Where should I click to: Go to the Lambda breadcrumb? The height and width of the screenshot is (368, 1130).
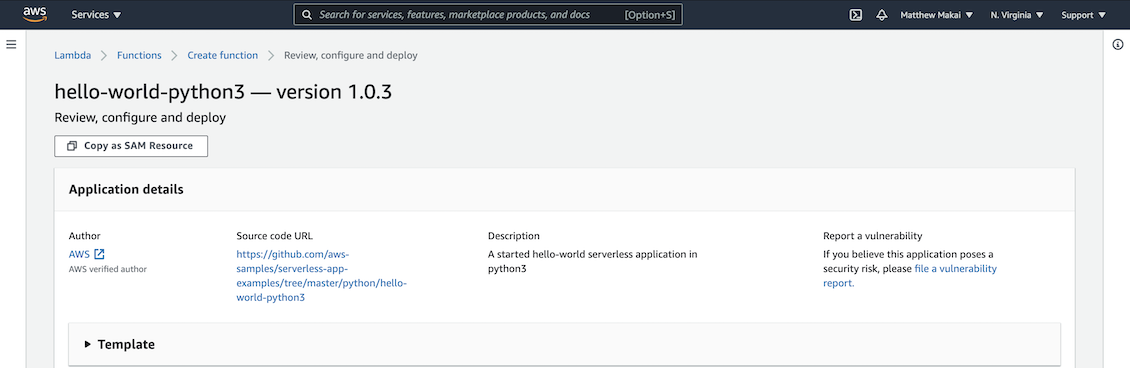(x=73, y=55)
